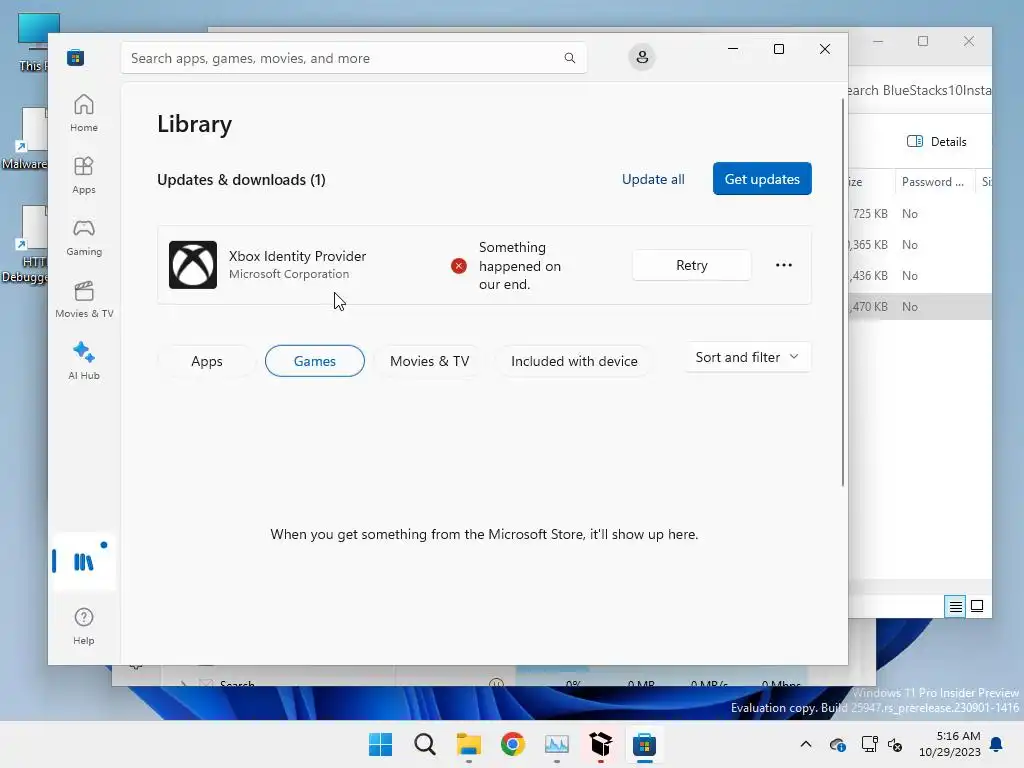Click the muted volume tray icon
The width and height of the screenshot is (1024, 768).
point(895,744)
